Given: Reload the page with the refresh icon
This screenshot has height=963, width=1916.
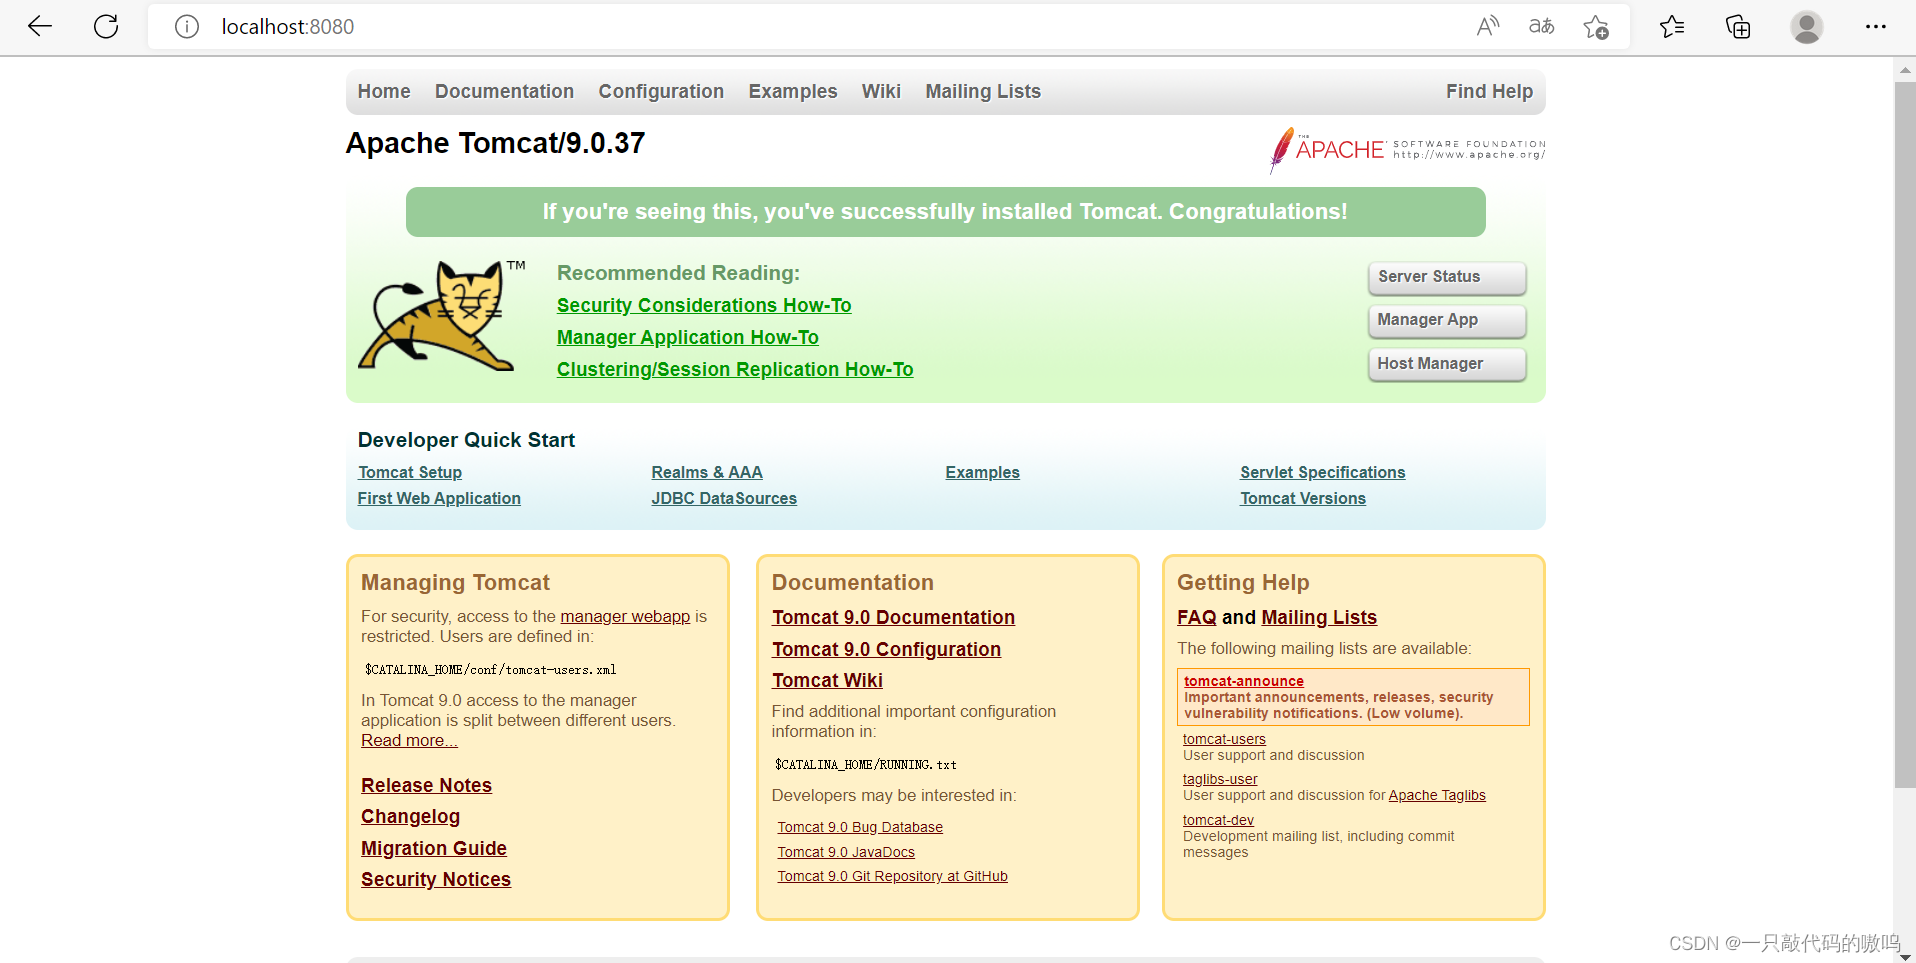Looking at the screenshot, I should (106, 27).
